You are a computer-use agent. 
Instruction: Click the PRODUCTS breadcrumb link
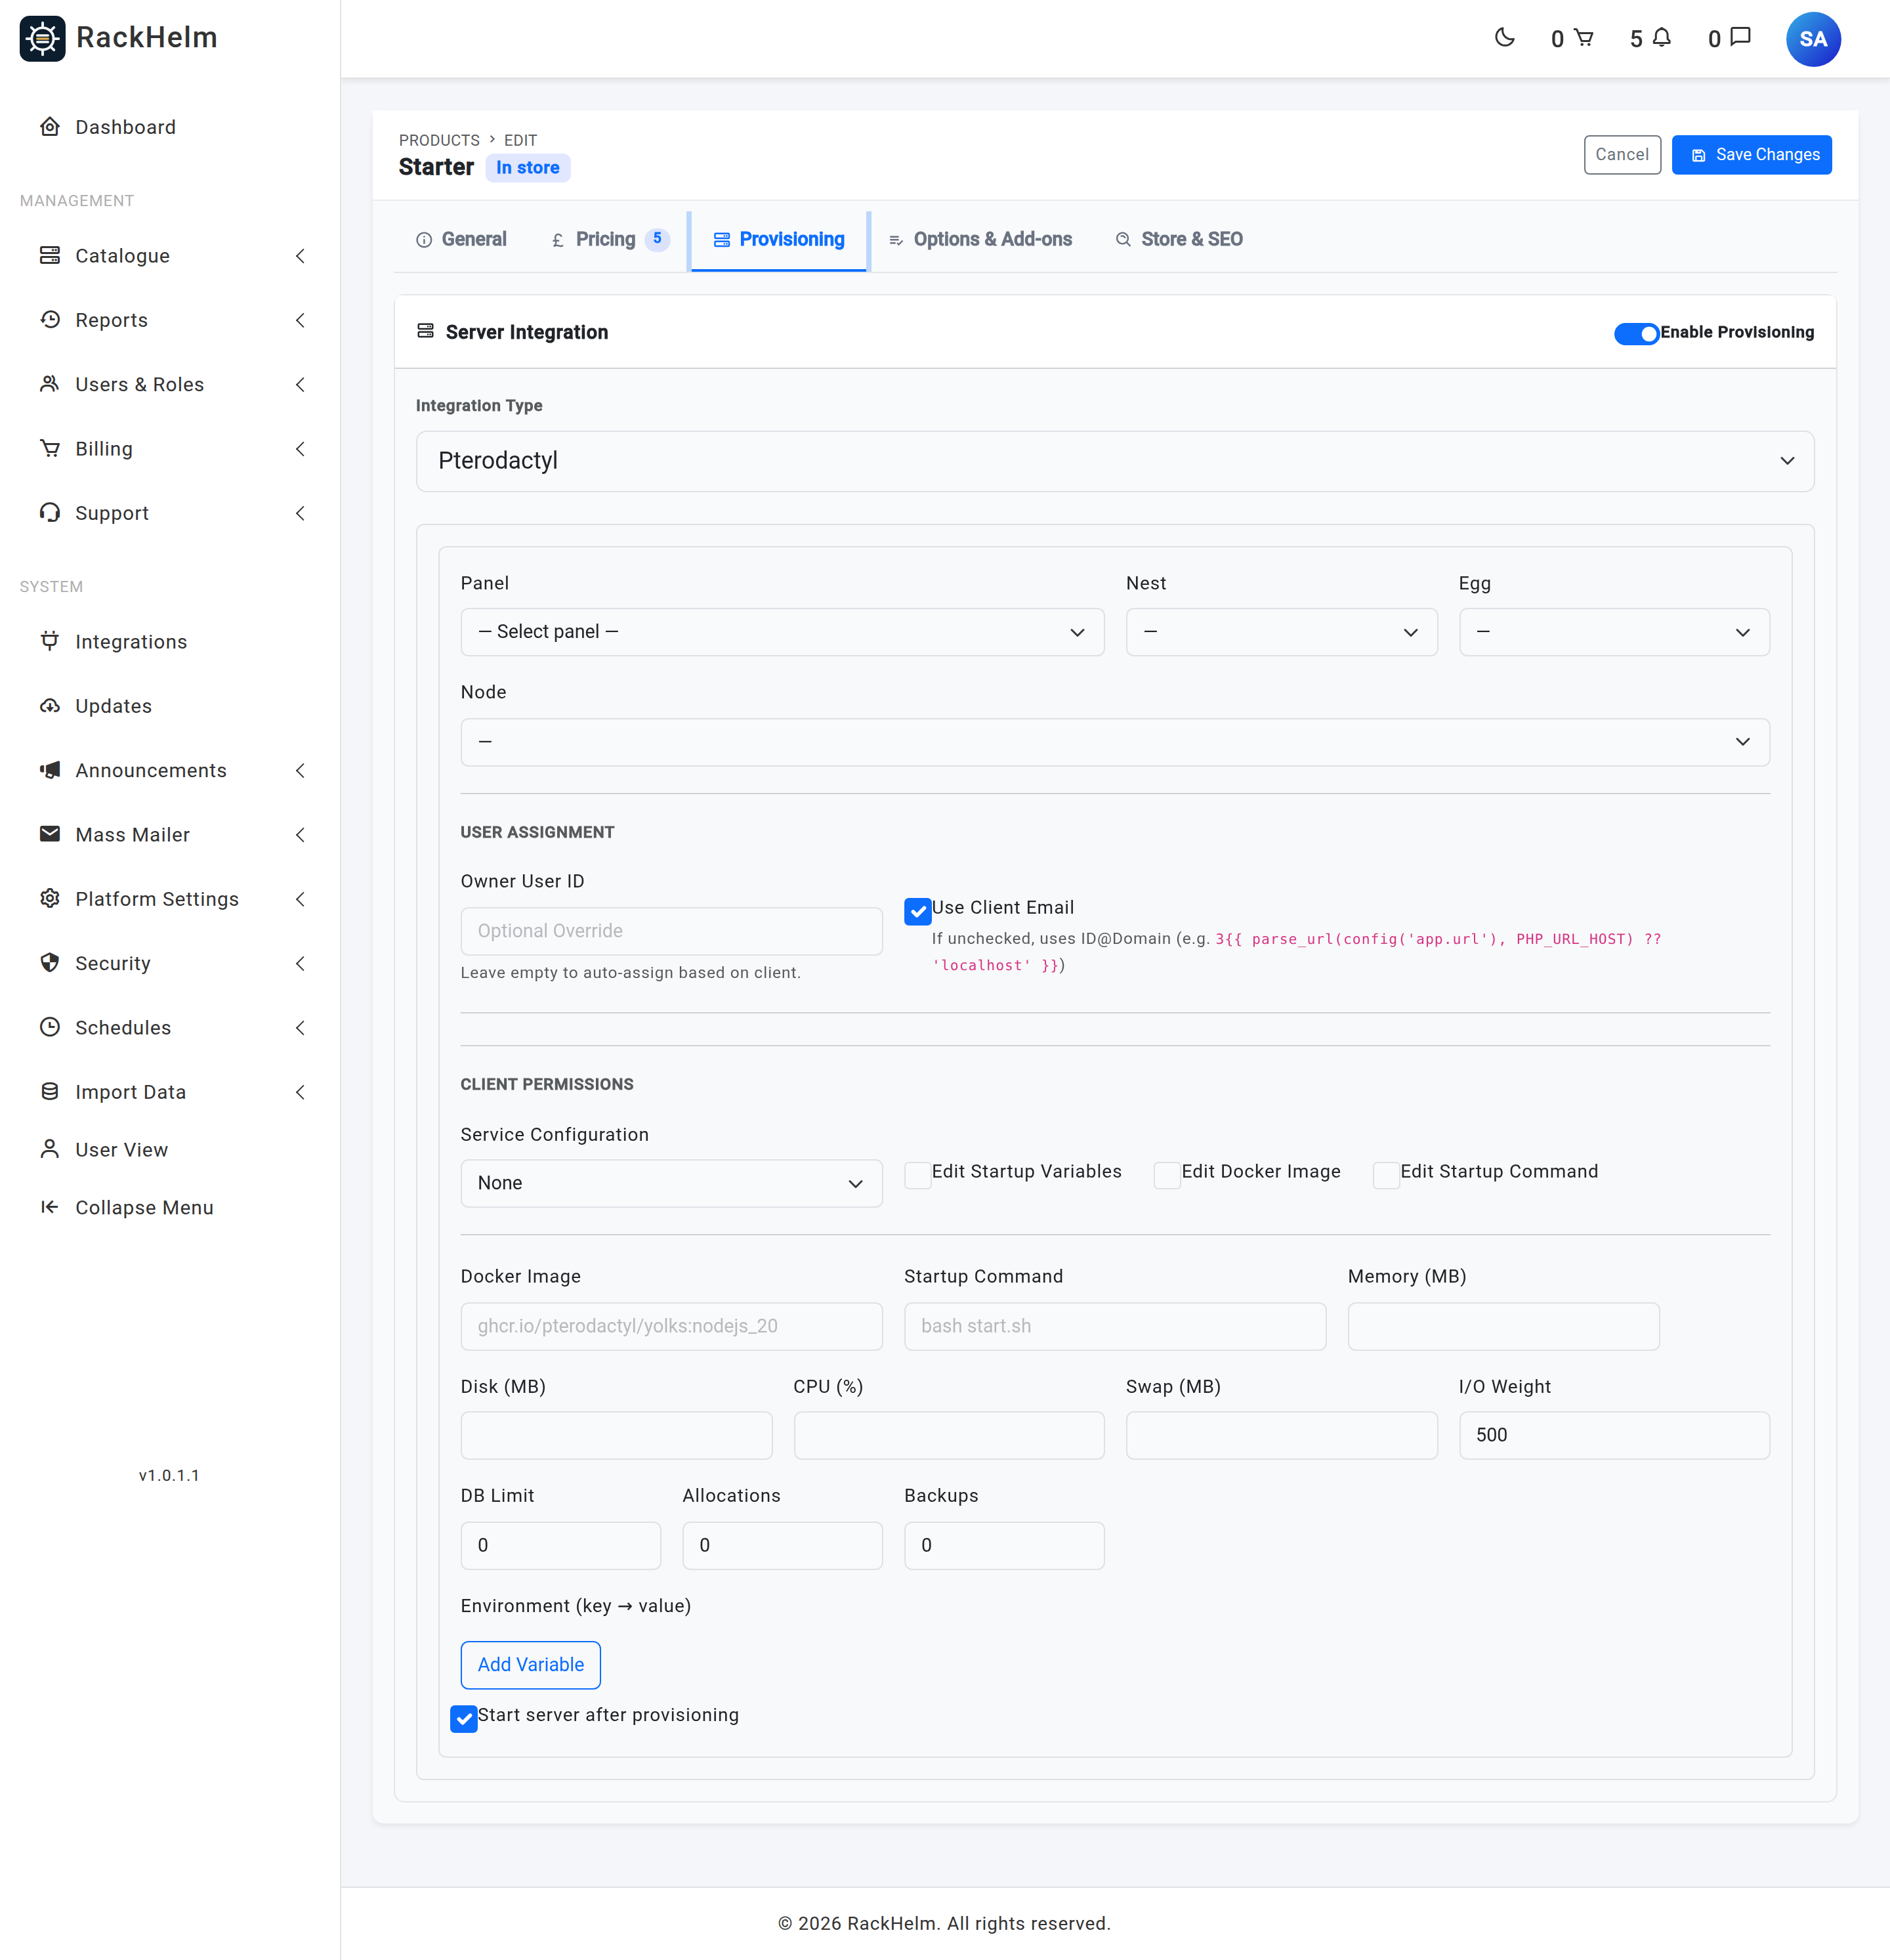[x=439, y=140]
